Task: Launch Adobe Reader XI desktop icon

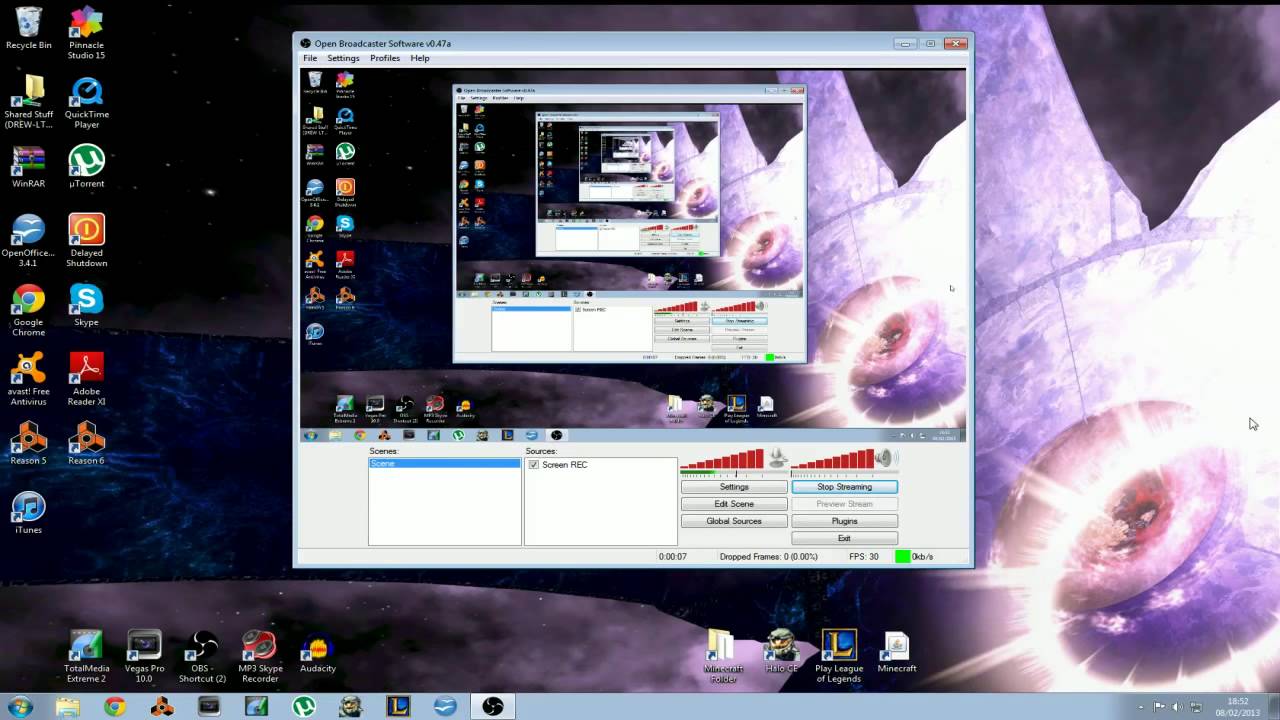Action: (x=87, y=379)
